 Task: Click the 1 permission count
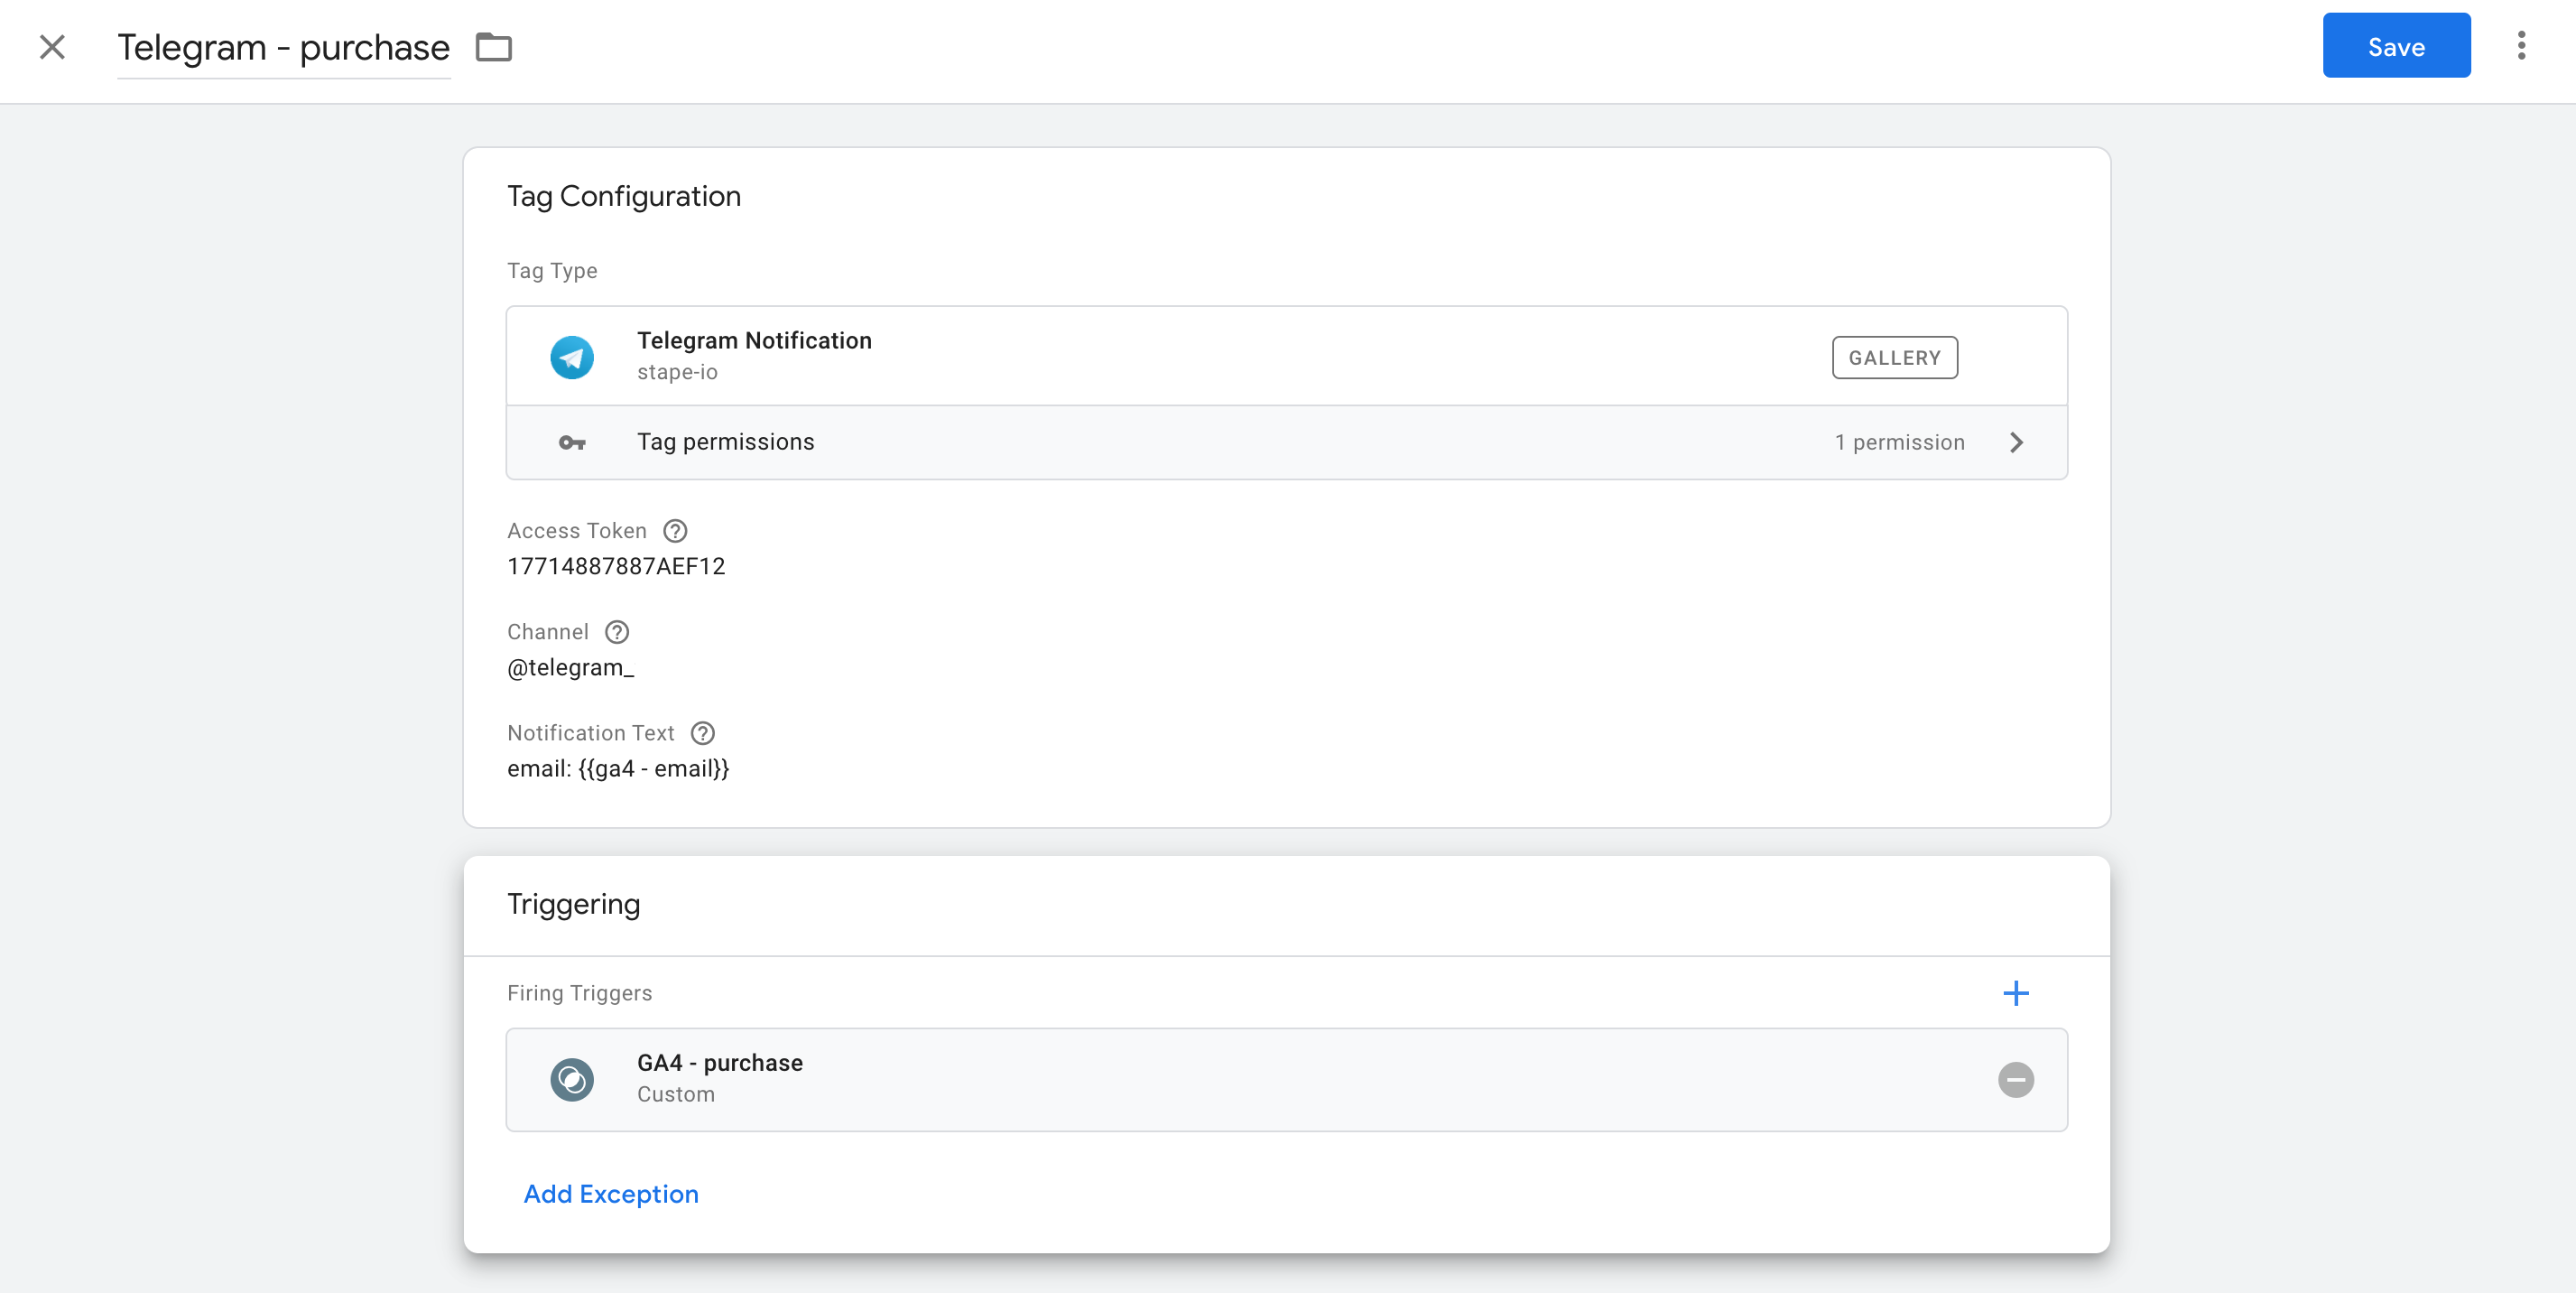(1899, 443)
